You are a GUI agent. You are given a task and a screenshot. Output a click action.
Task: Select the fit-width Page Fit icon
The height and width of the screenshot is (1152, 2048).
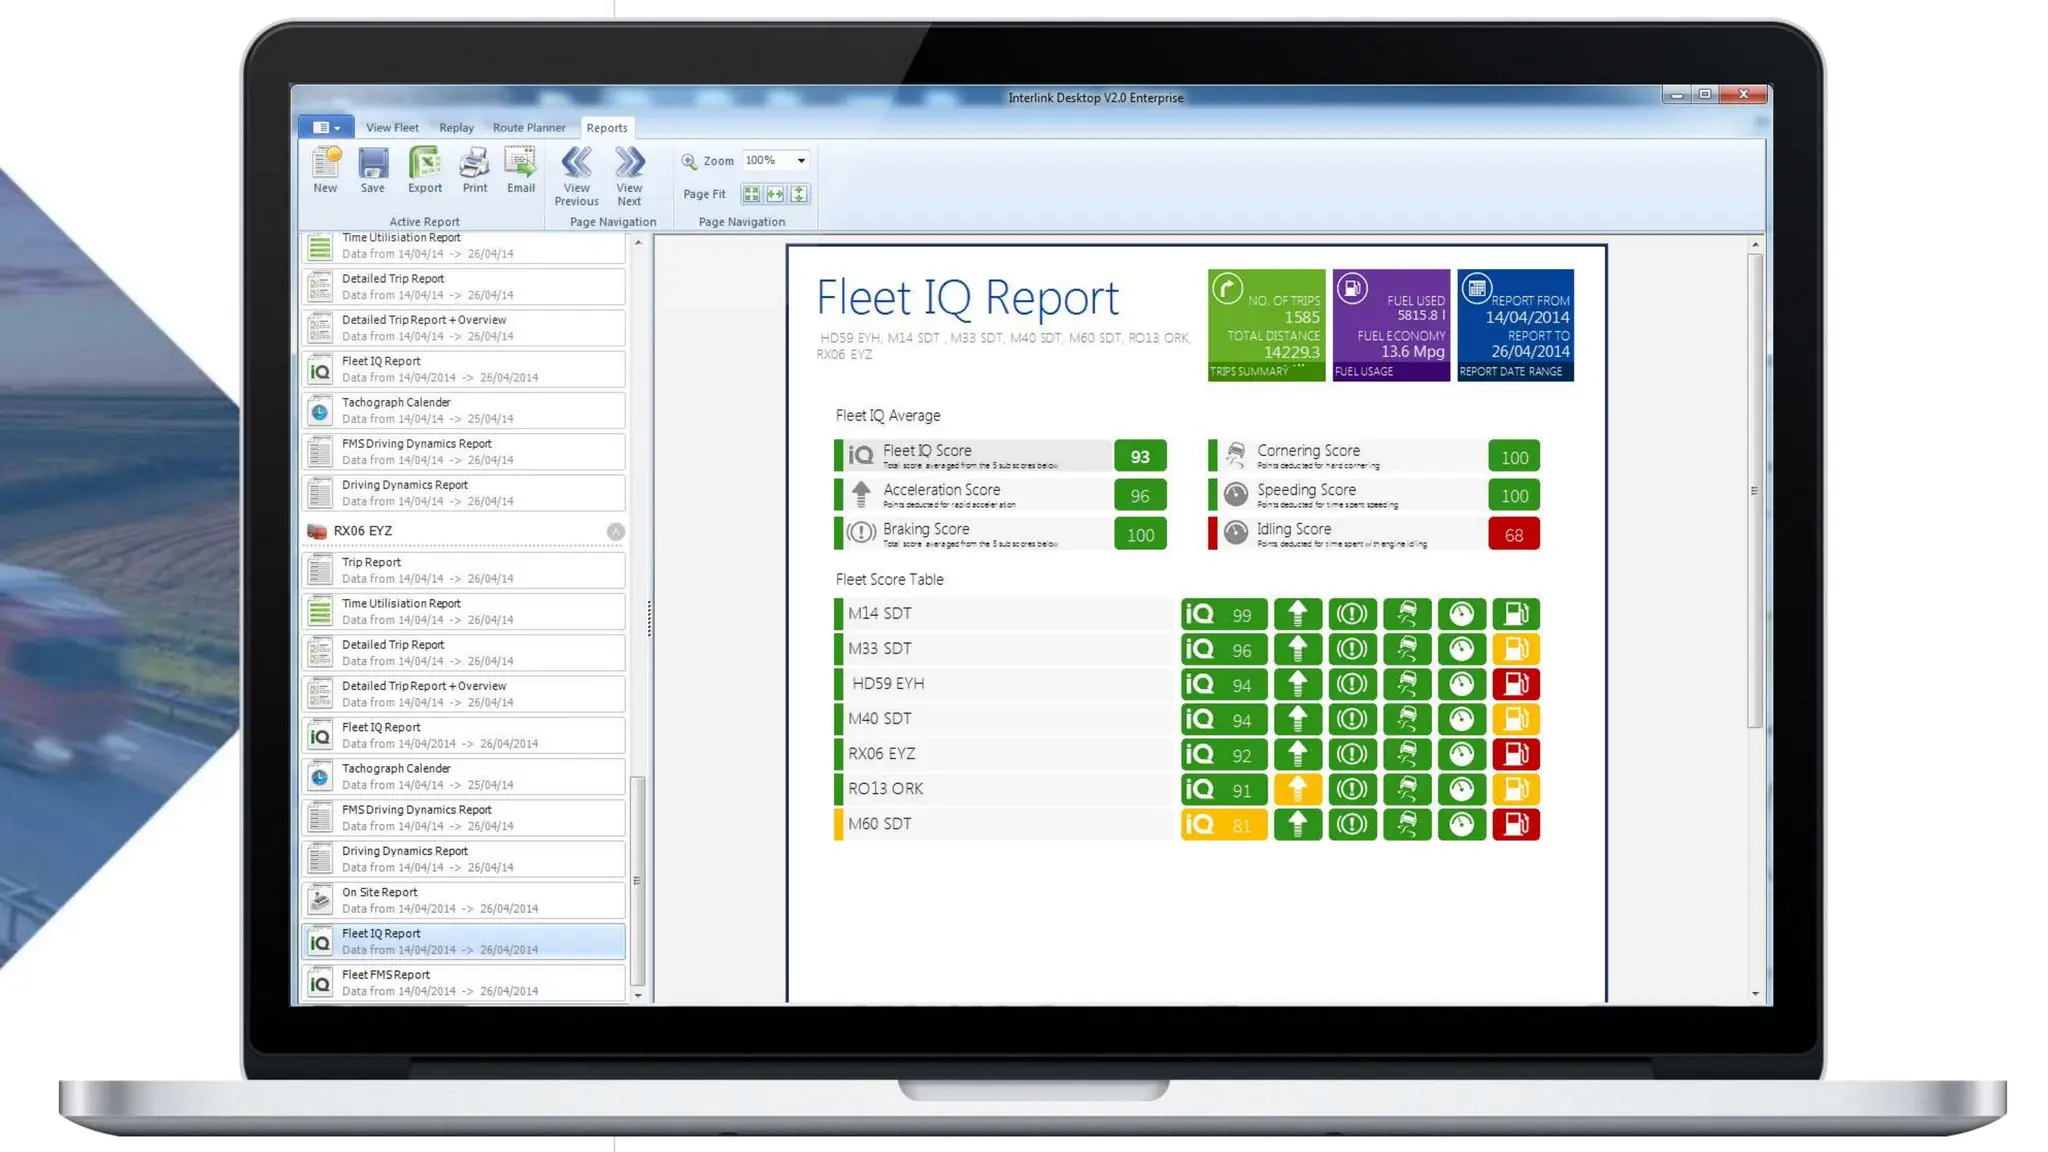(x=775, y=194)
